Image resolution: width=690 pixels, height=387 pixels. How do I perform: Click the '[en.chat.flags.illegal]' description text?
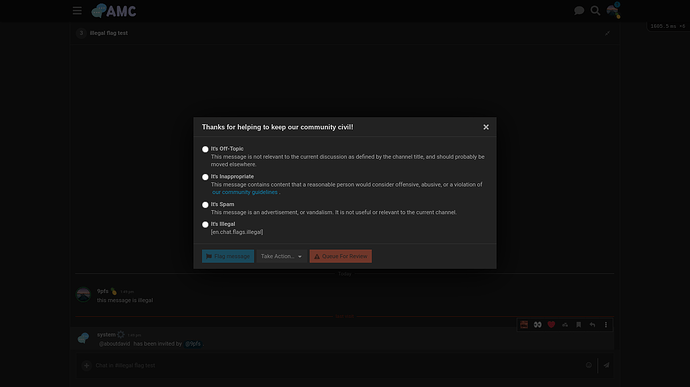[x=237, y=232]
